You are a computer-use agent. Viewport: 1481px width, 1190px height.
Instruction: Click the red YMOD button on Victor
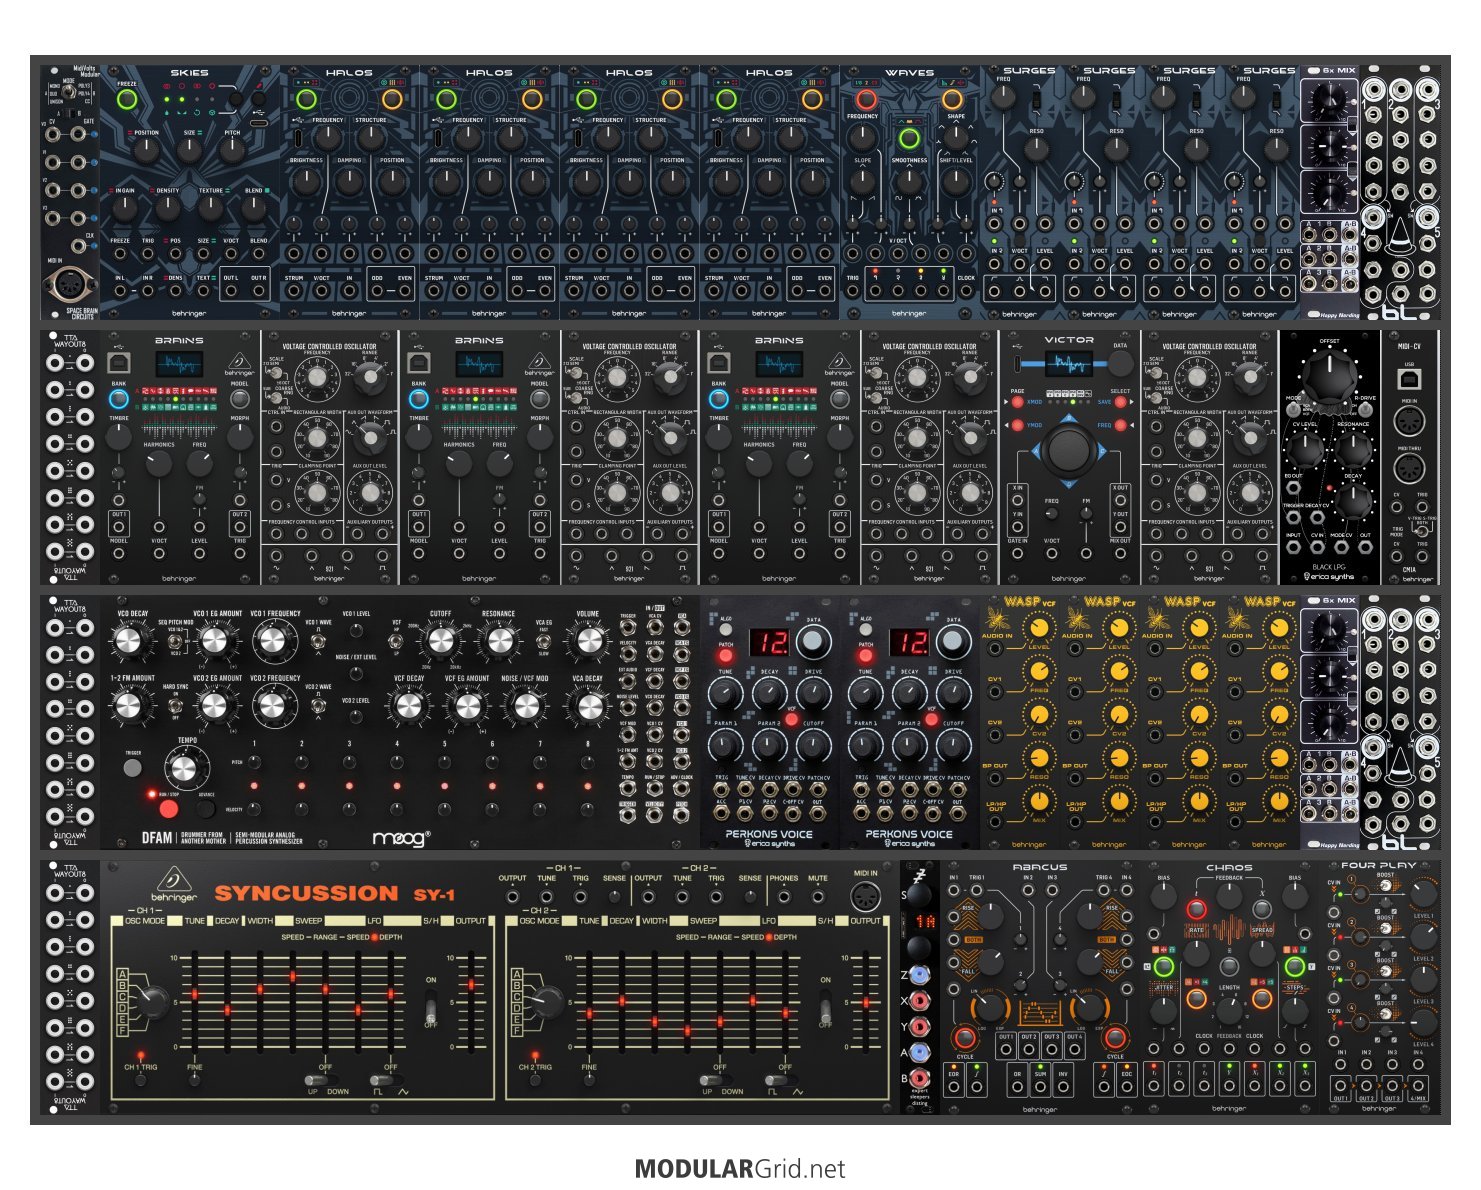pos(1017,426)
